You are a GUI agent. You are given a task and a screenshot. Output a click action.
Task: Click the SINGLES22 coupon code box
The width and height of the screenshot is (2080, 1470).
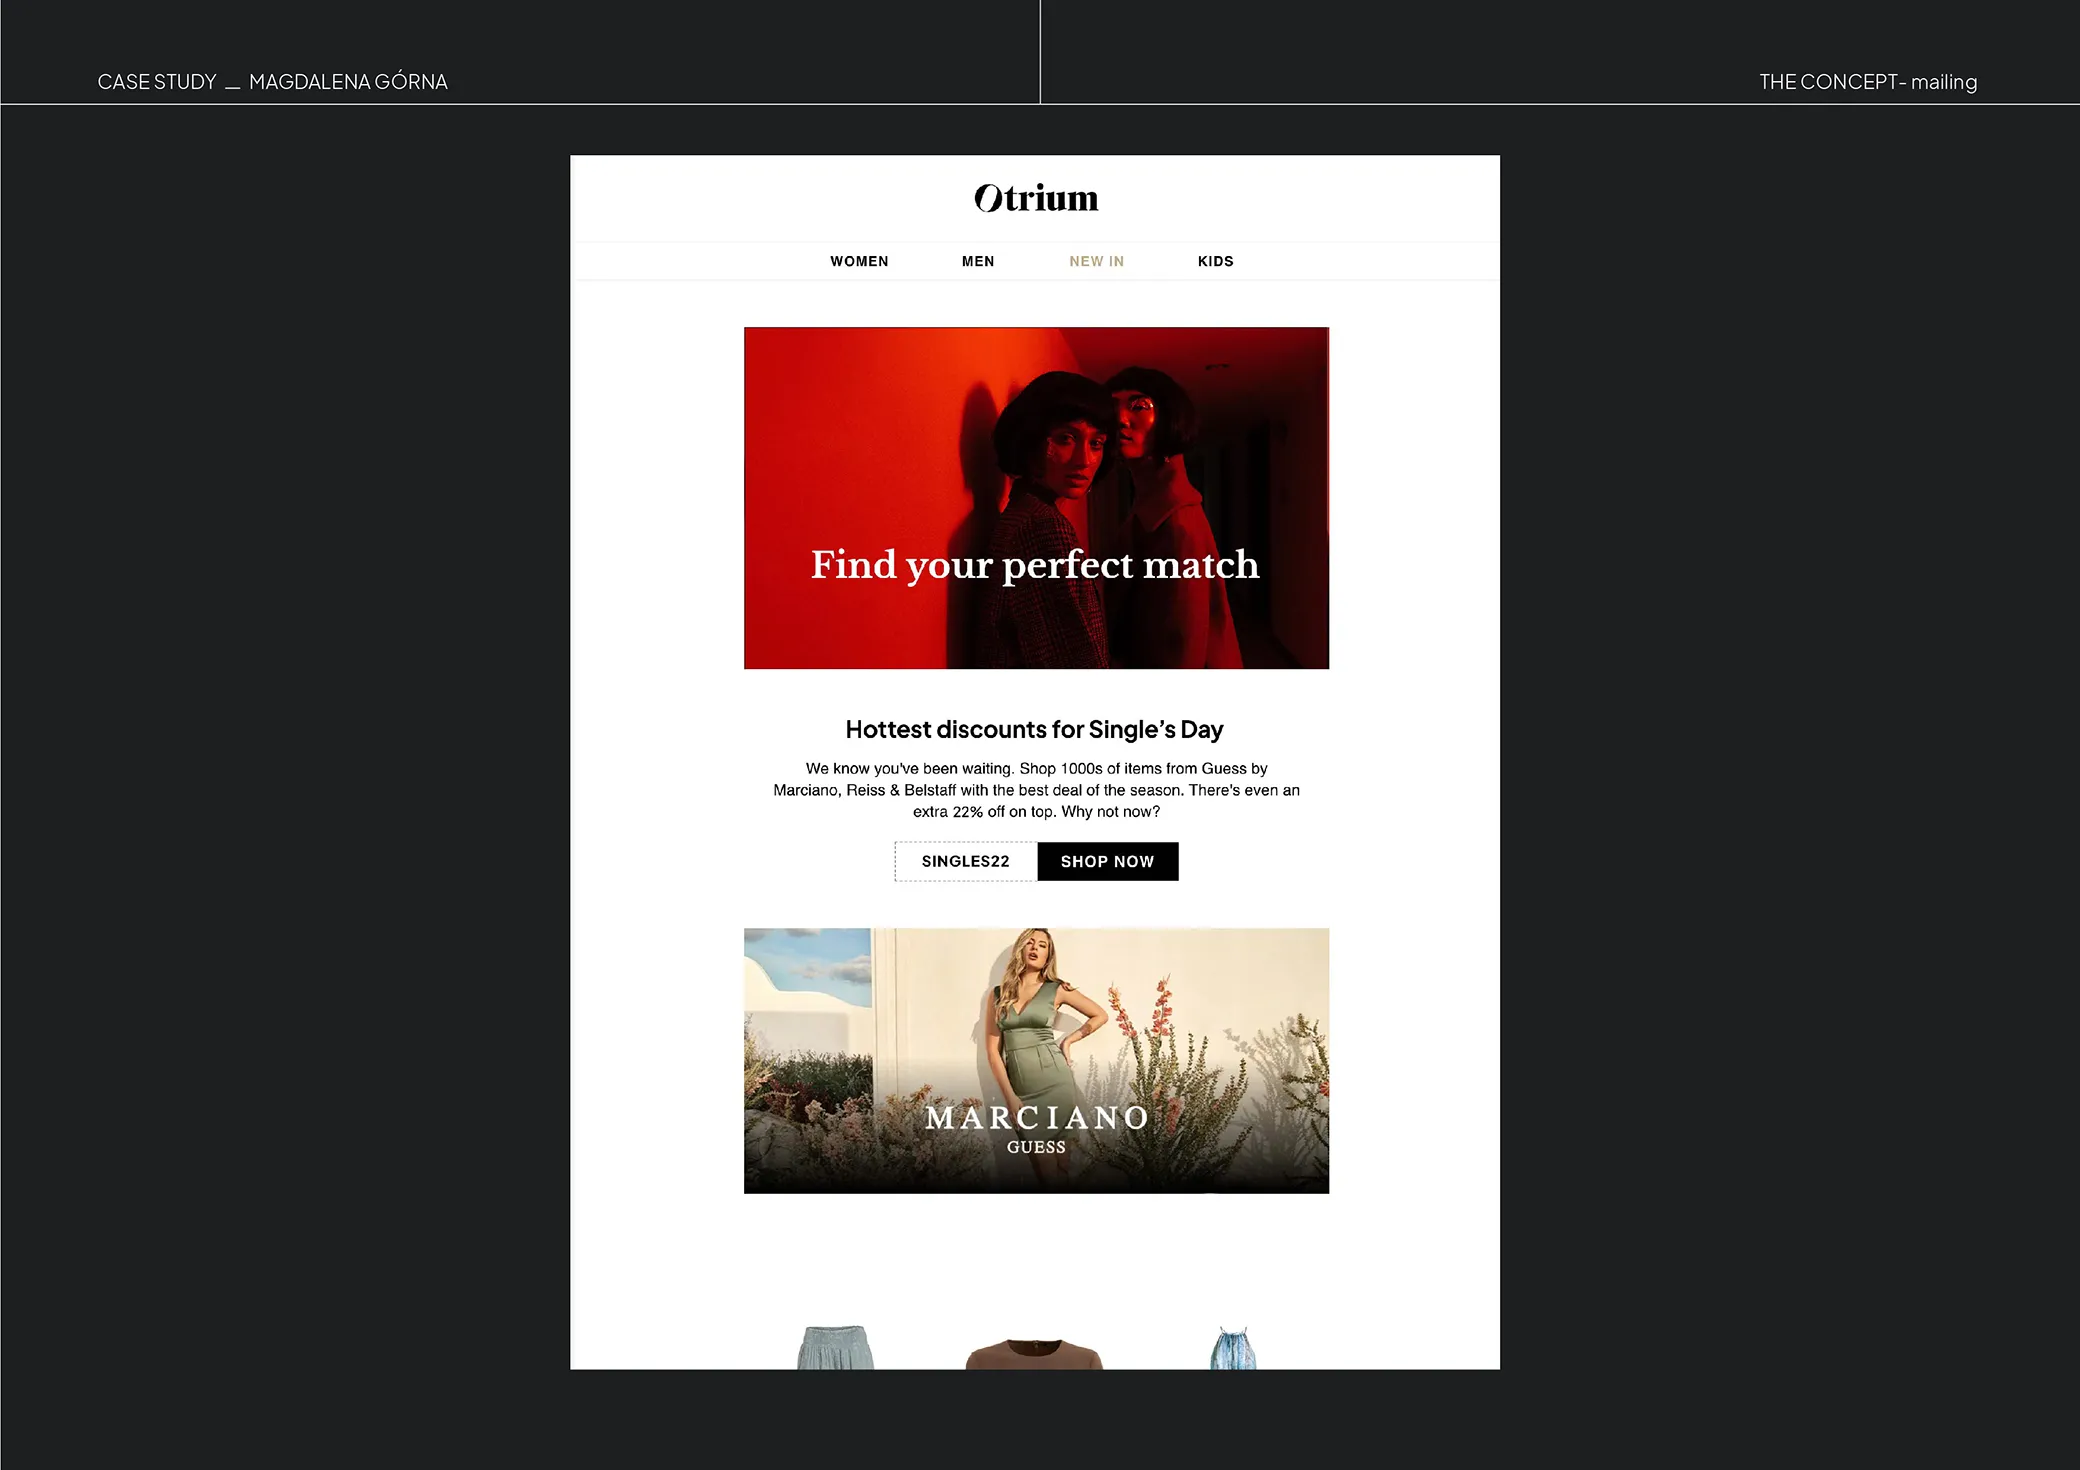(x=965, y=861)
